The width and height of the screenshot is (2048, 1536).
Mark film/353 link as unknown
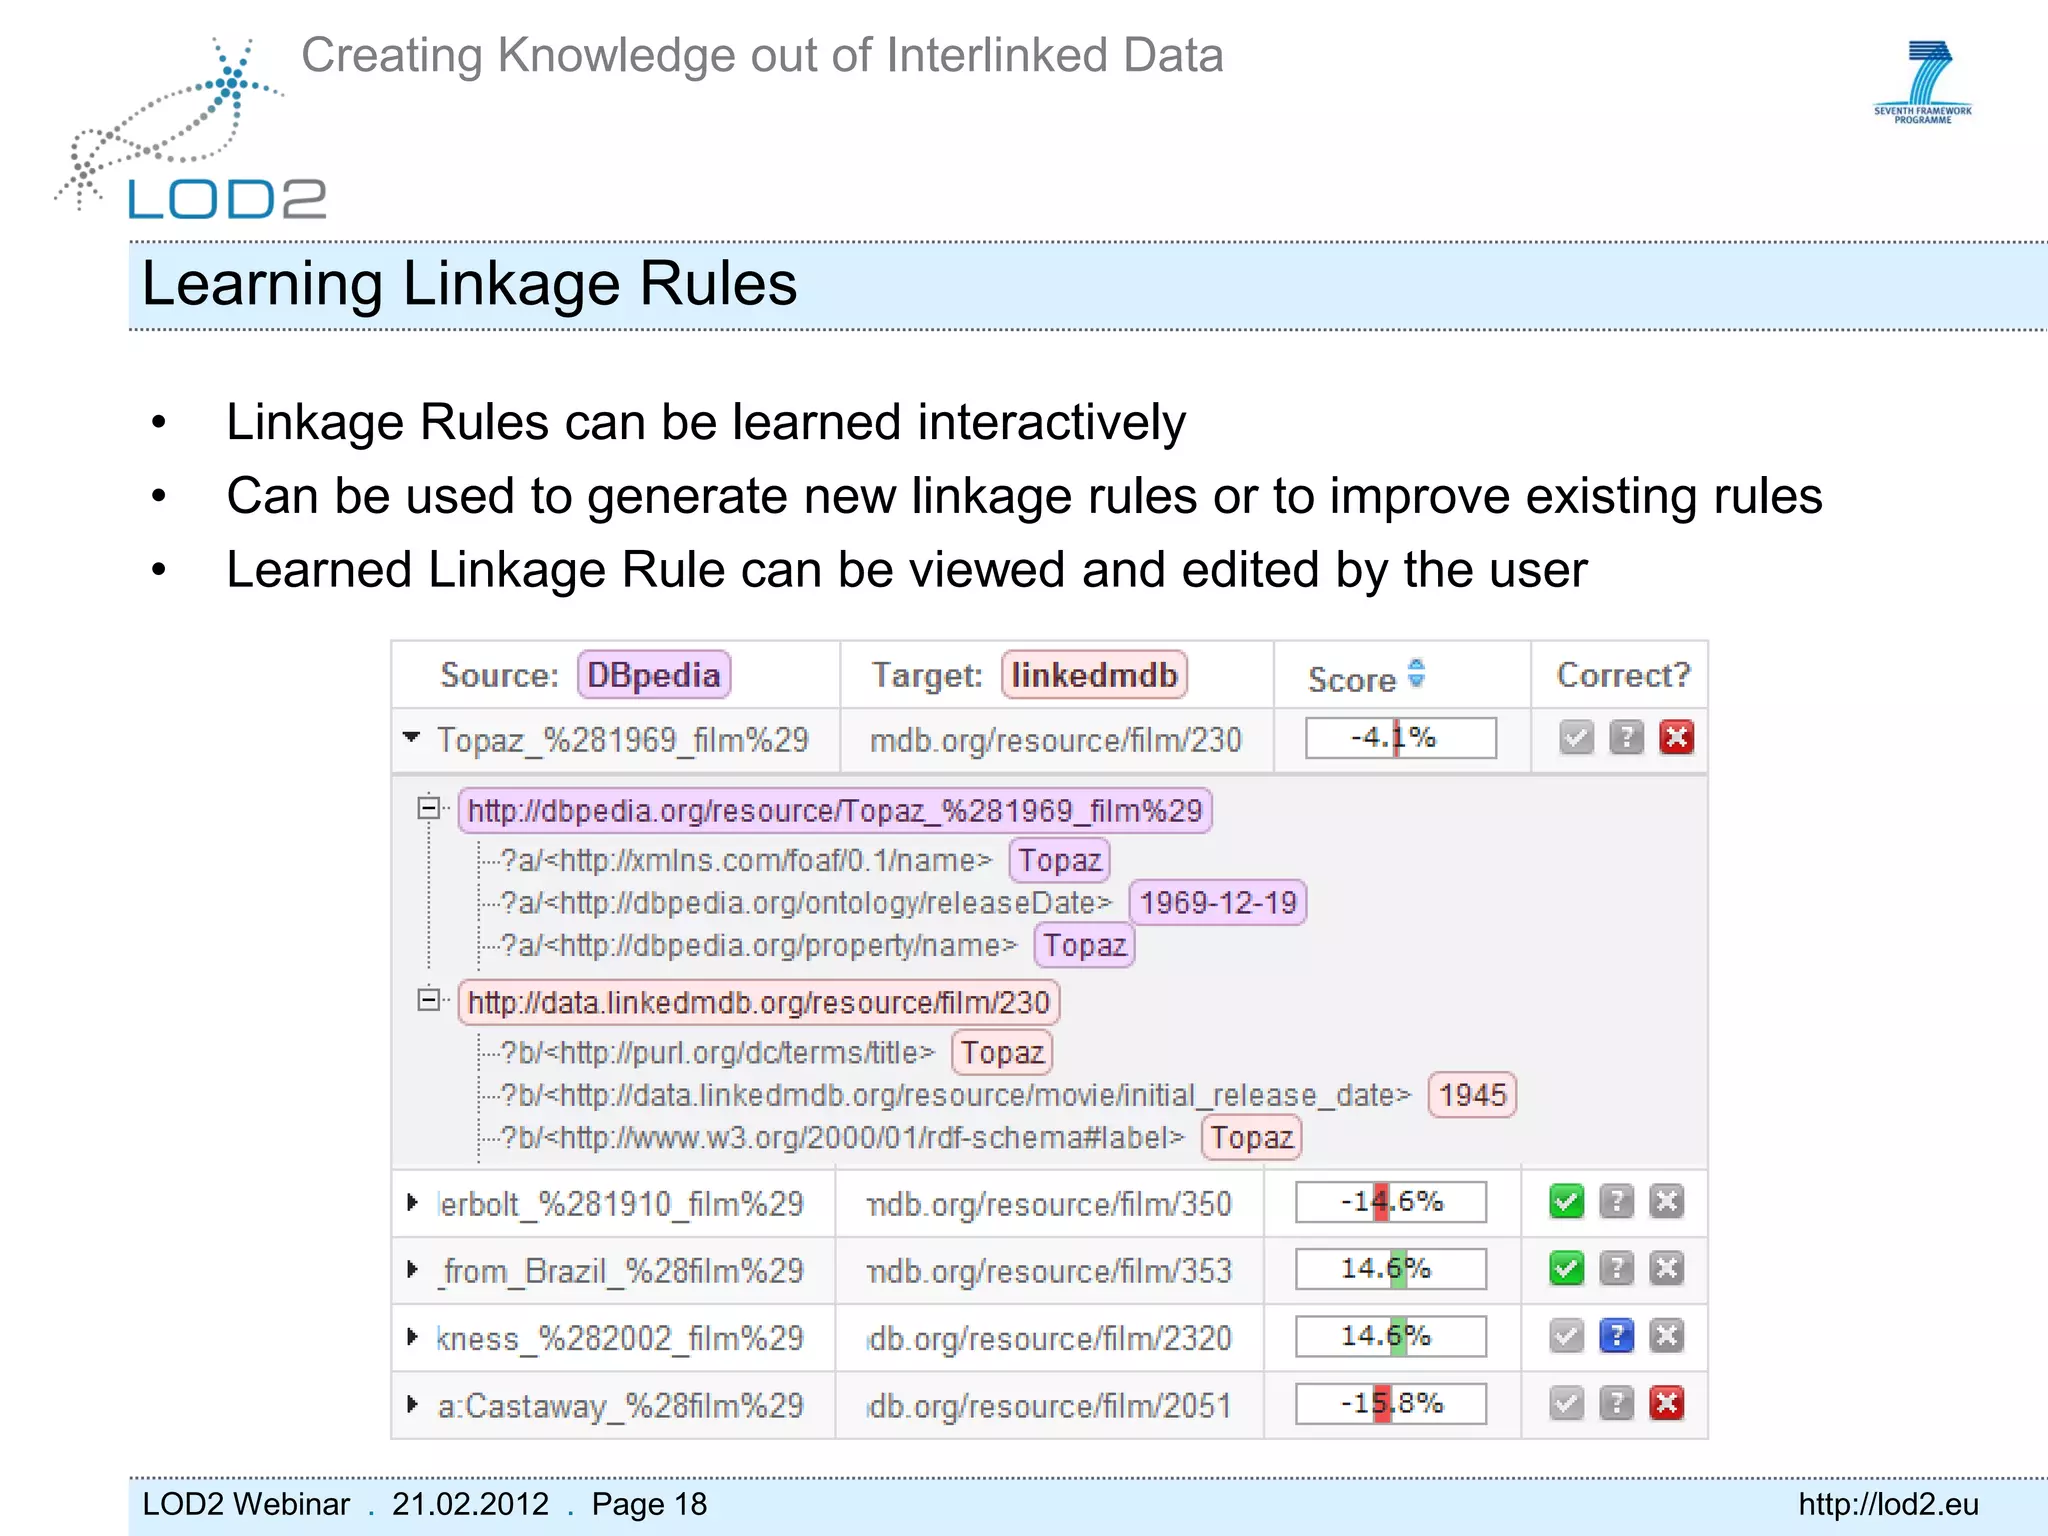click(x=1617, y=1268)
